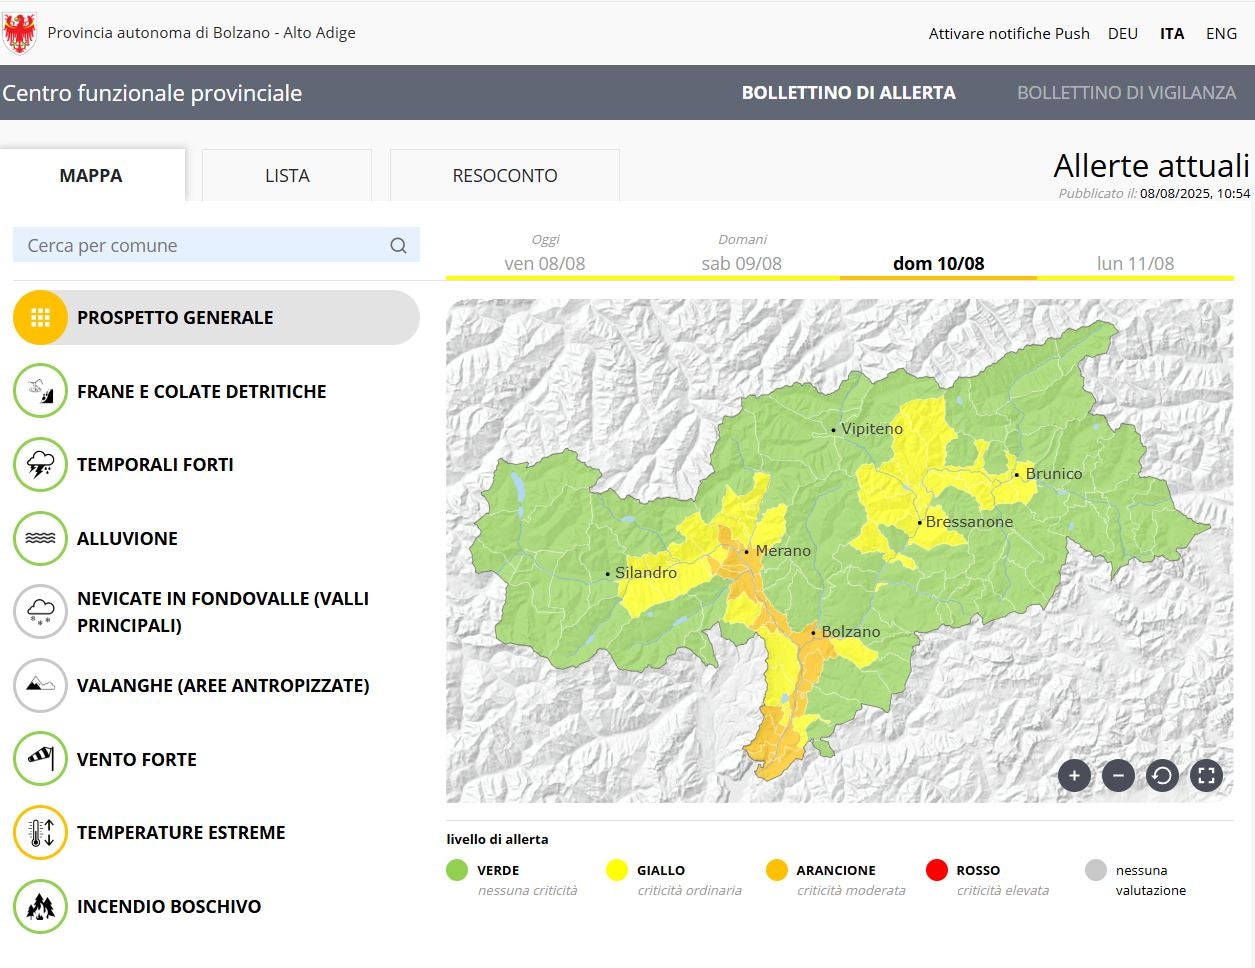The width and height of the screenshot is (1255, 968).
Task: Pick the Vento Forte windsock icon
Action: (40, 759)
